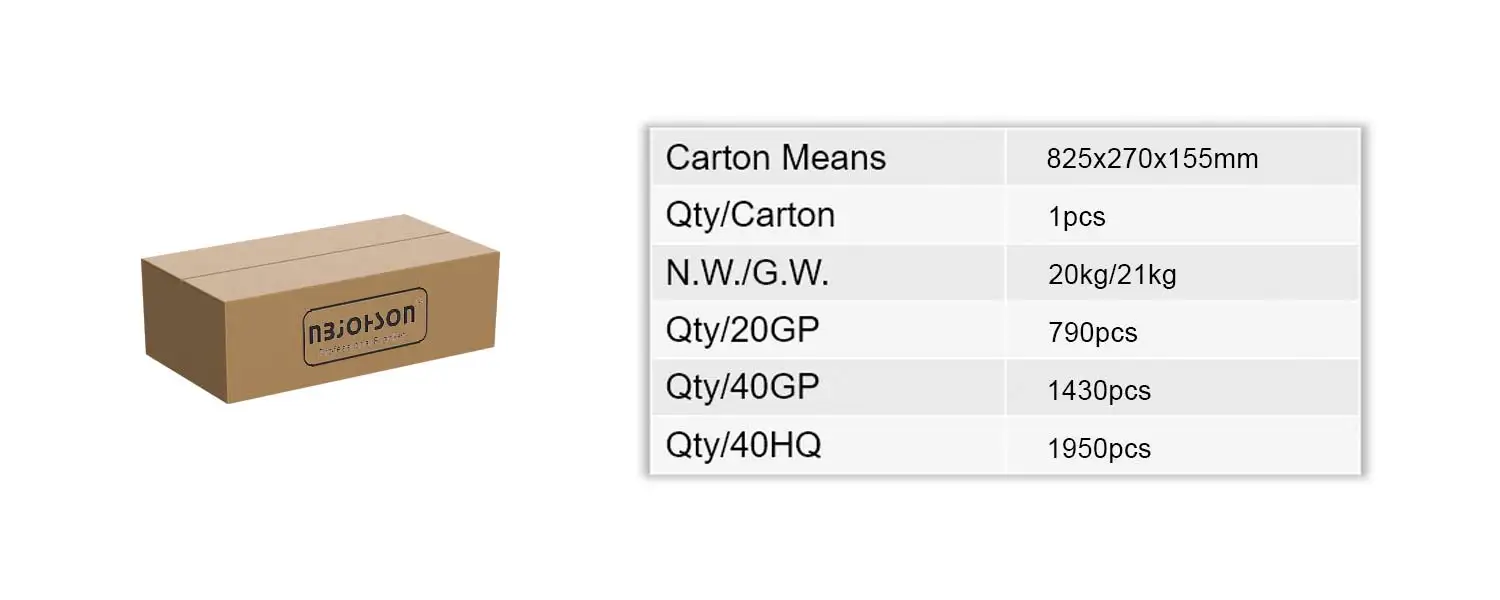This screenshot has width=1500, height=600.
Task: Click the 1950pcs value cell
Action: coord(1099,448)
